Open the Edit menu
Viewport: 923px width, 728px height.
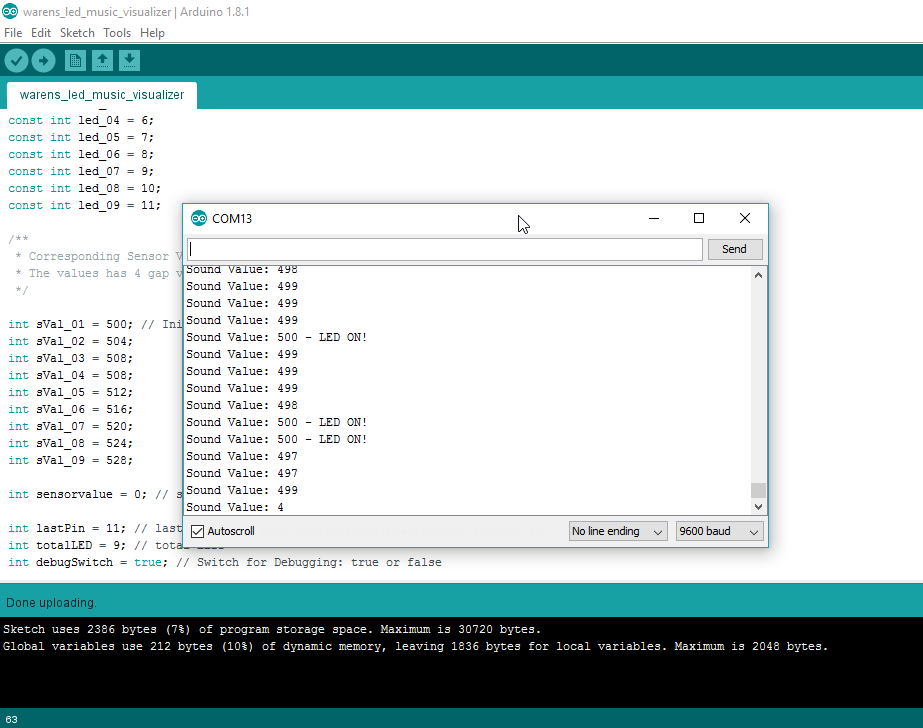coord(41,33)
